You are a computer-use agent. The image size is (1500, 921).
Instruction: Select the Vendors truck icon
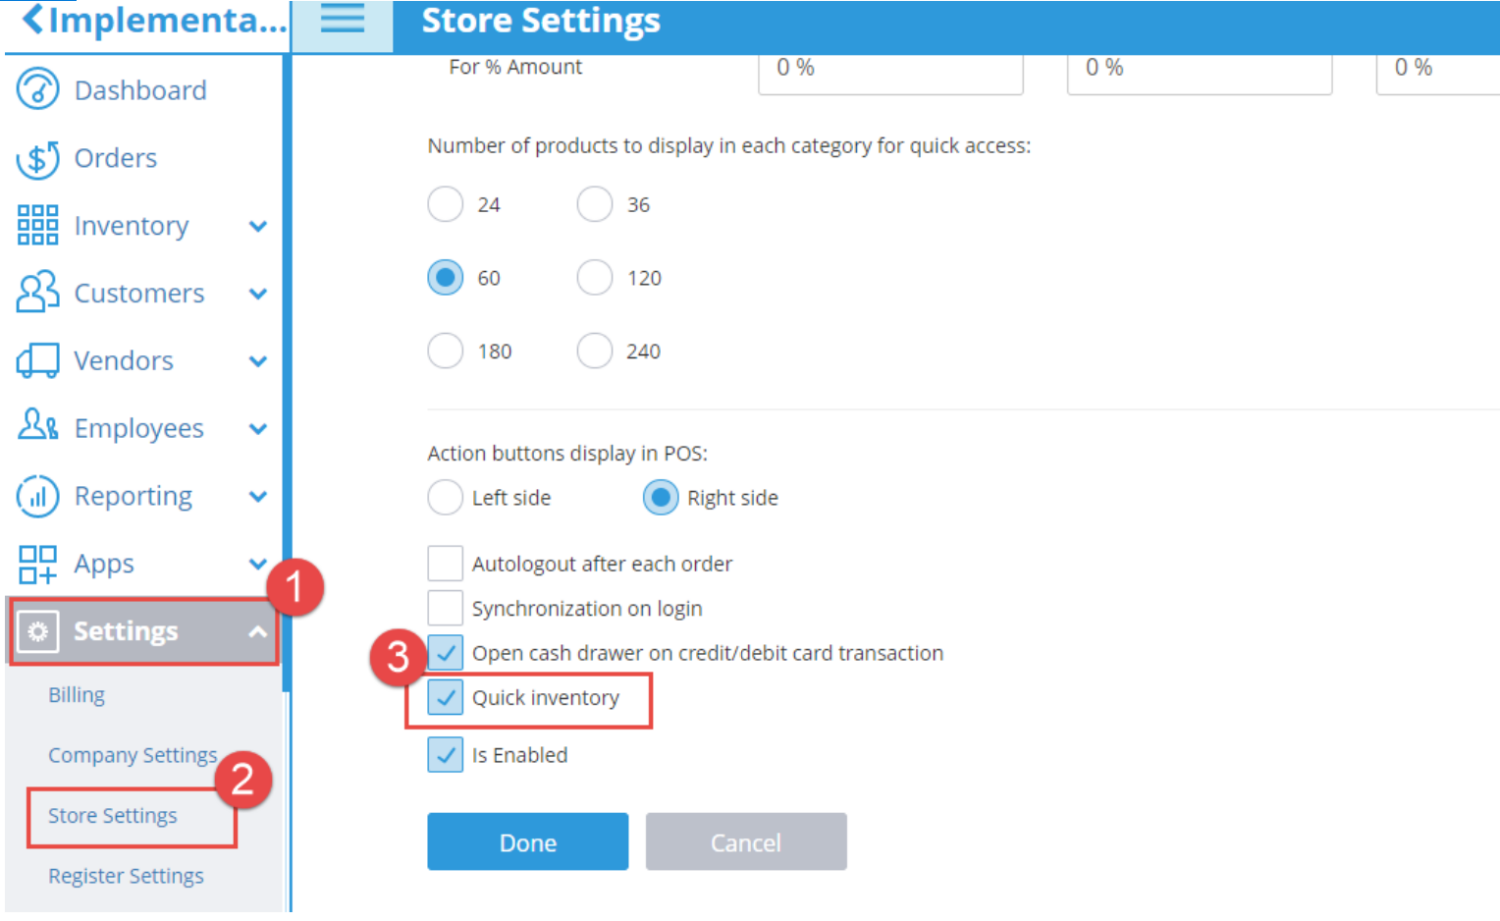coord(37,360)
